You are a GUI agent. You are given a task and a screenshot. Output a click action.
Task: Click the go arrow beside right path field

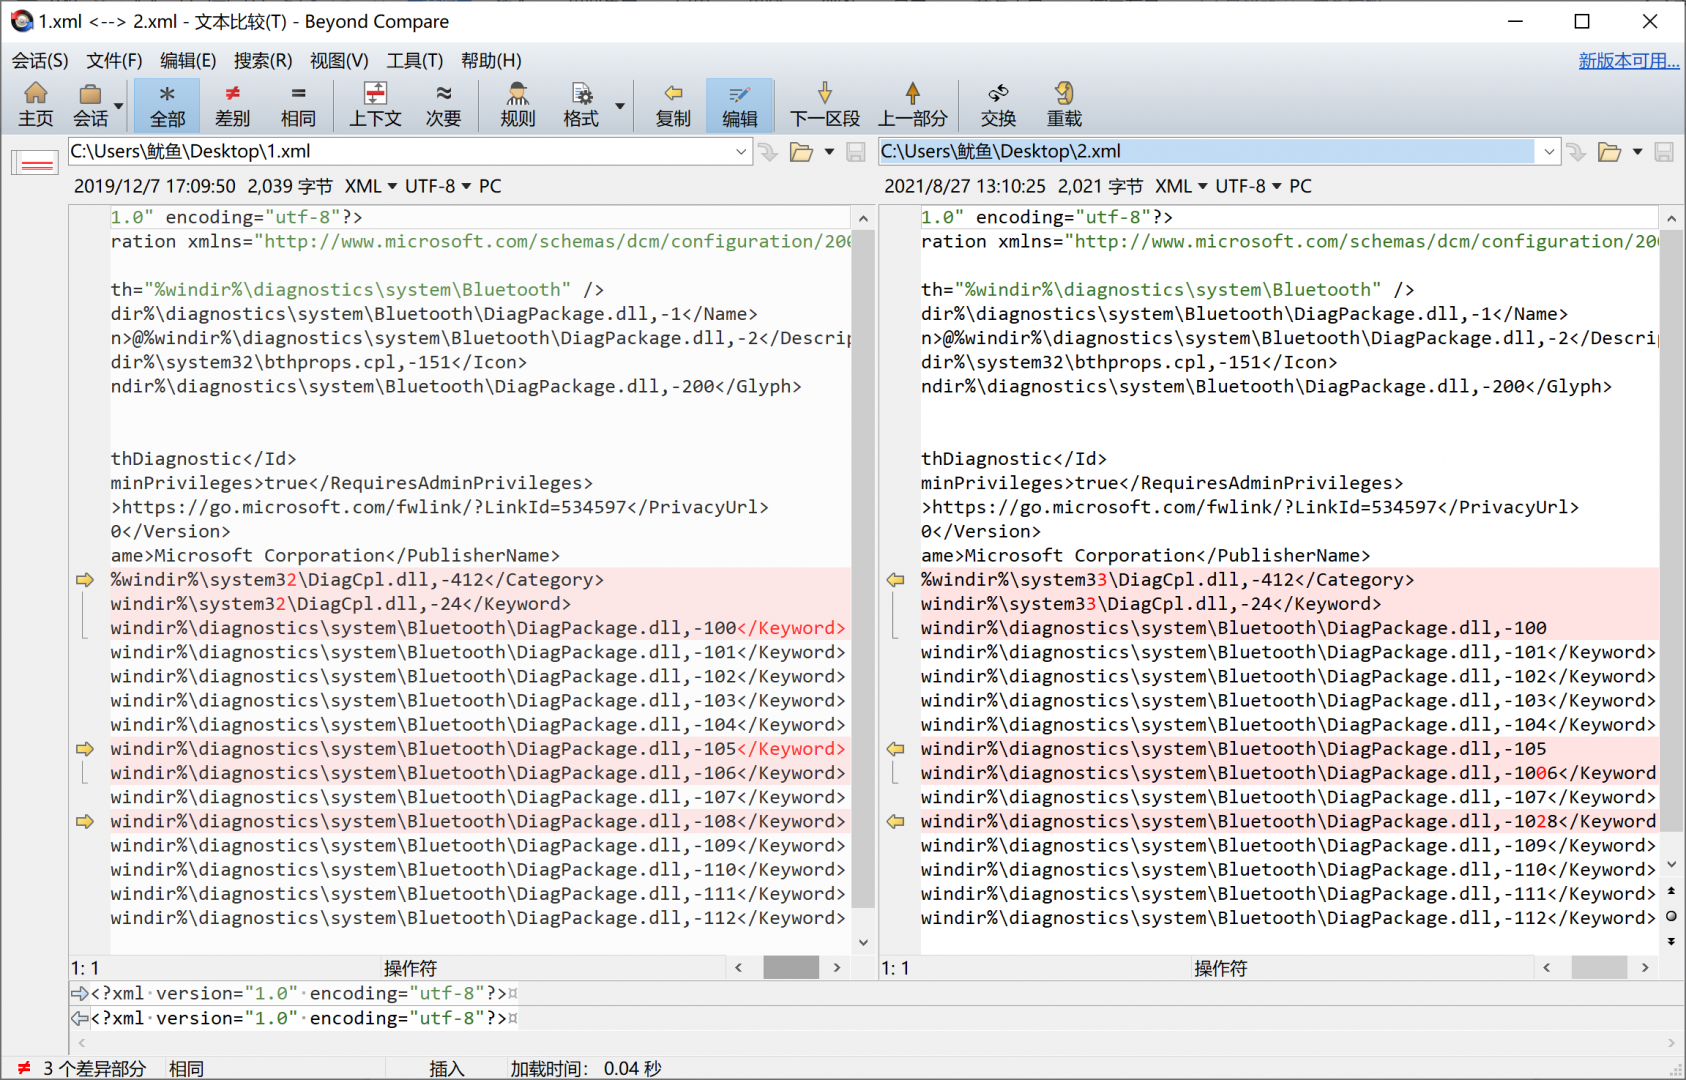click(1576, 152)
